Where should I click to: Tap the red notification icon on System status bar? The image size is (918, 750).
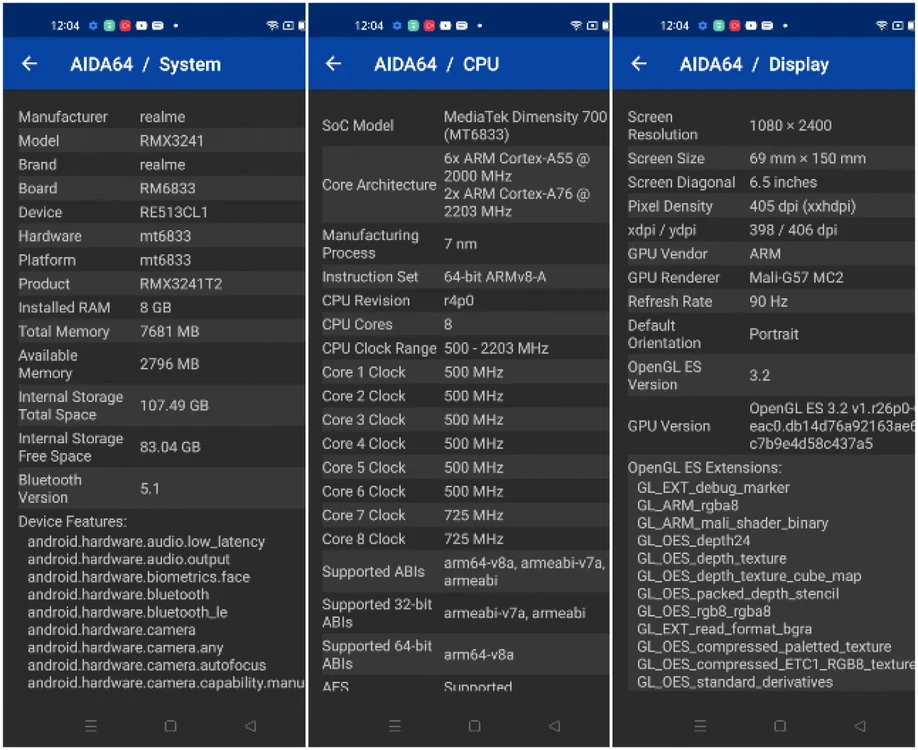coord(125,25)
